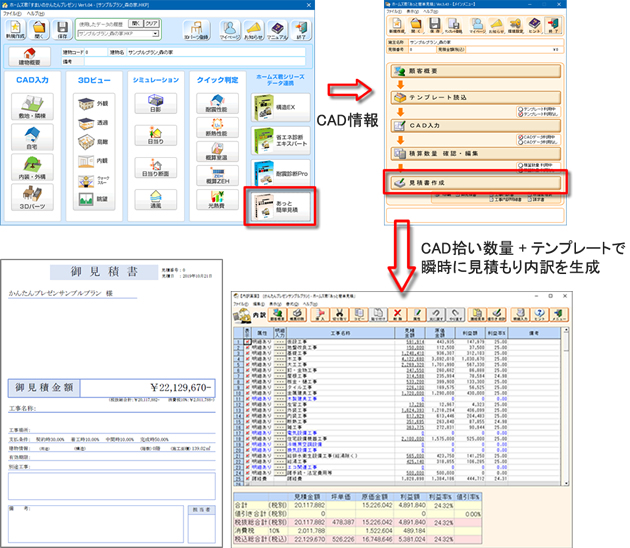Viewport: 630px width, 548px height.
Task: Click the copy icon in breakdown toolbar
Action: [359, 314]
